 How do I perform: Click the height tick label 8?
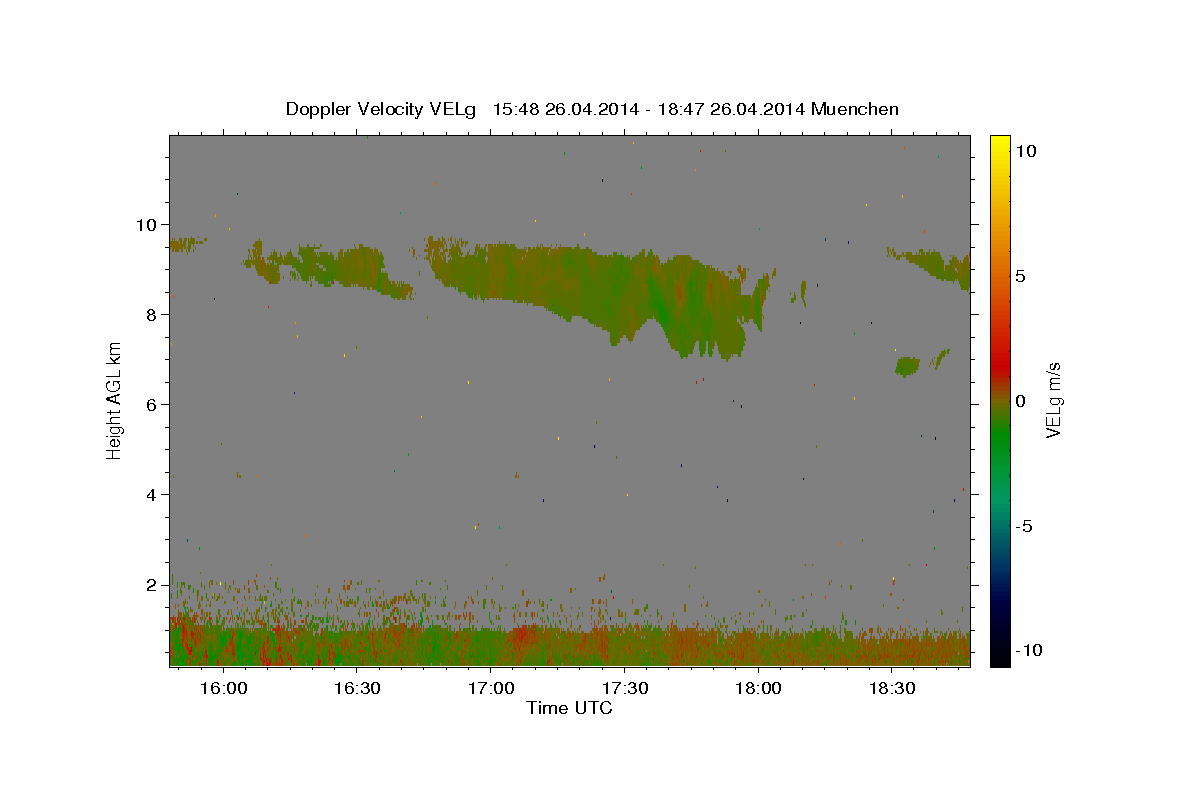(154, 314)
